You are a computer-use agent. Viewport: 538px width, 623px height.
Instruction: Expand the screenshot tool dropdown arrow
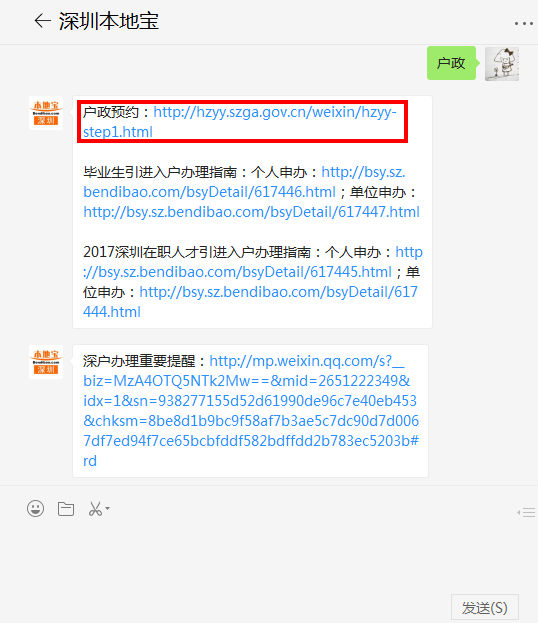tap(107, 508)
